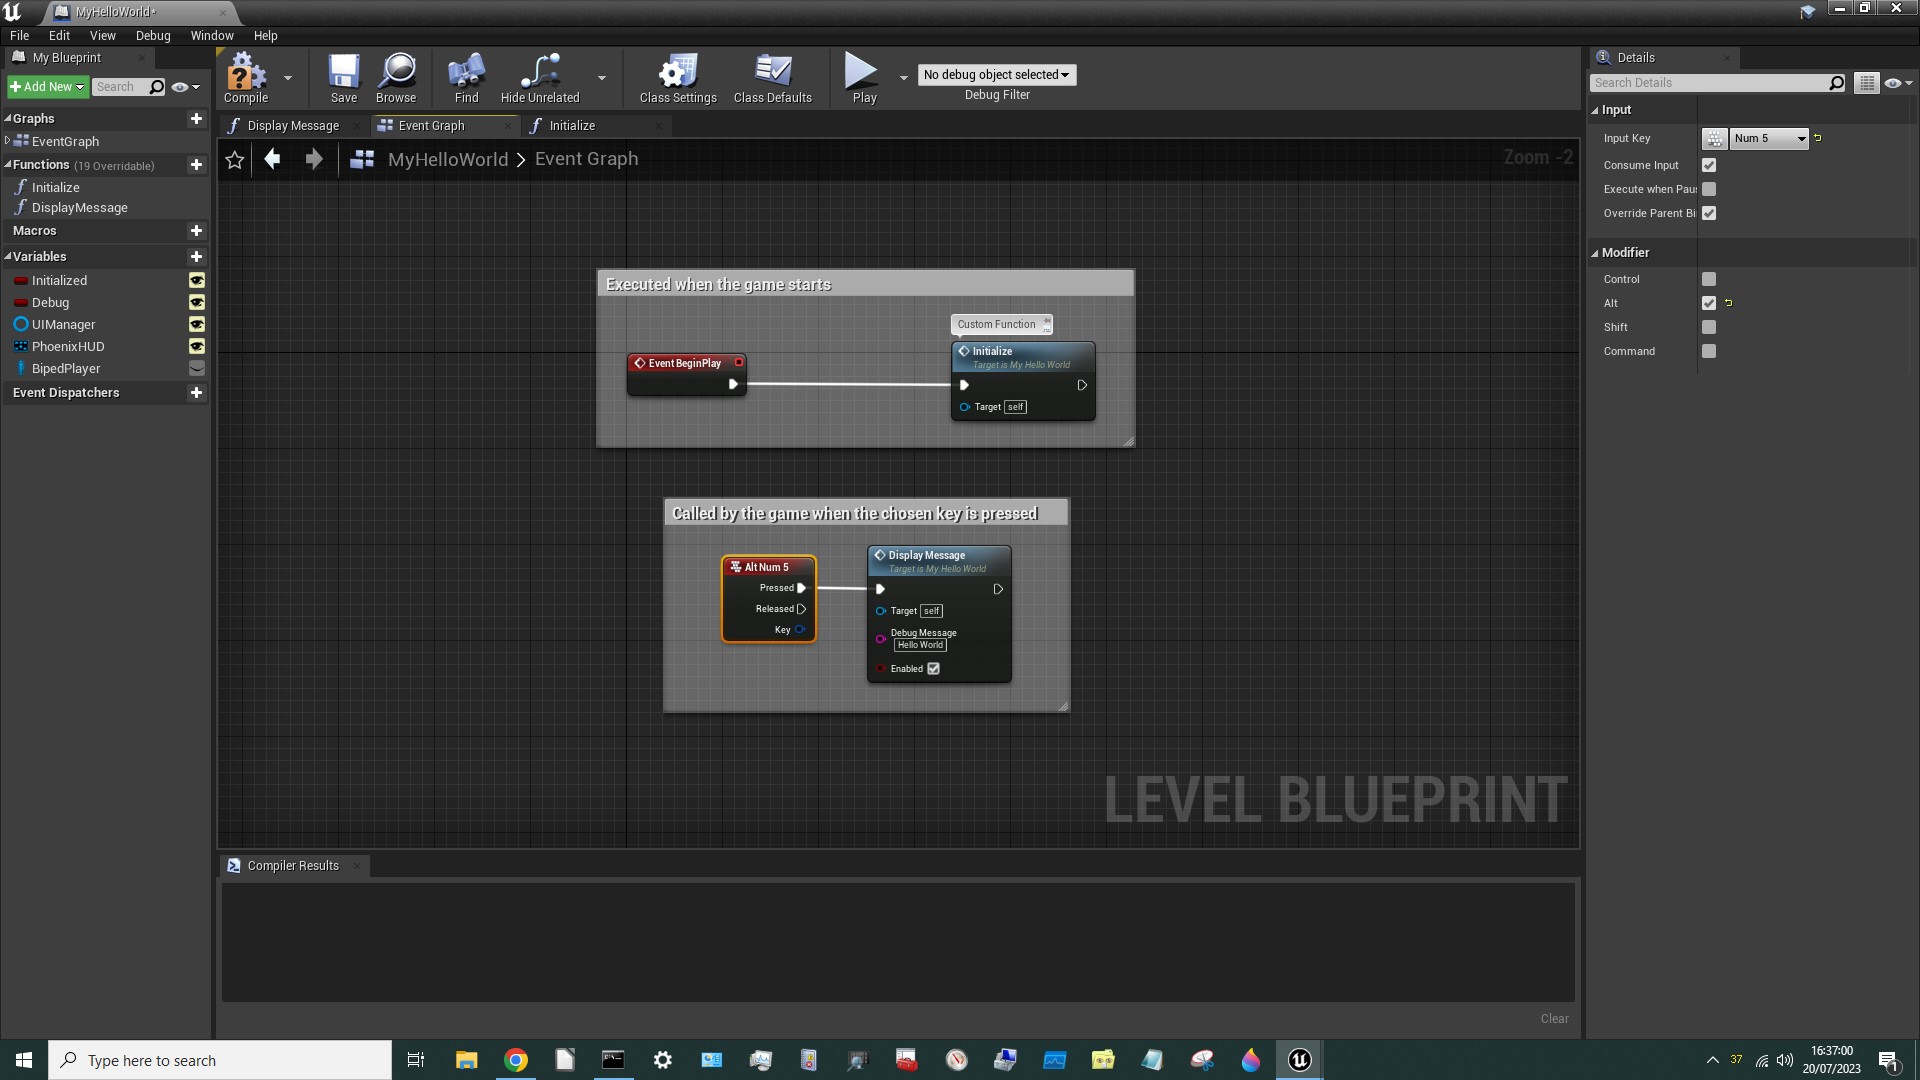Open the Edit menu
The width and height of the screenshot is (1920, 1080).
60,36
